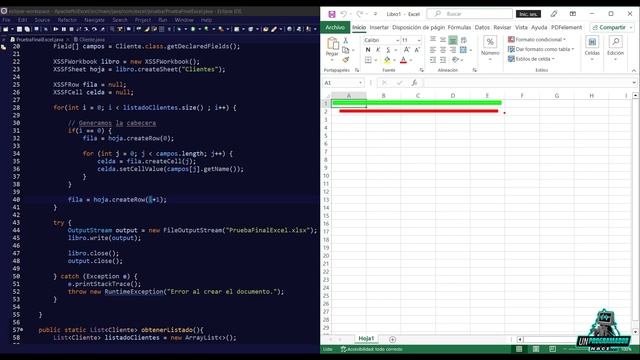Switch to Normal view in status bar
The height and width of the screenshot is (360, 640).
[x=519, y=349]
